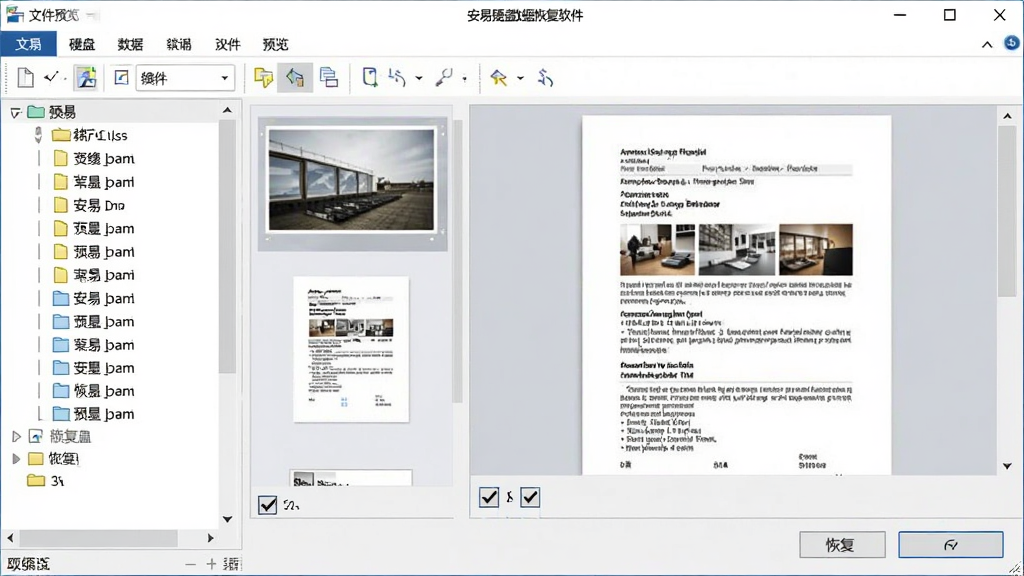Click the checkmark icon in the toolbar
This screenshot has height=576, width=1024.
(x=52, y=78)
